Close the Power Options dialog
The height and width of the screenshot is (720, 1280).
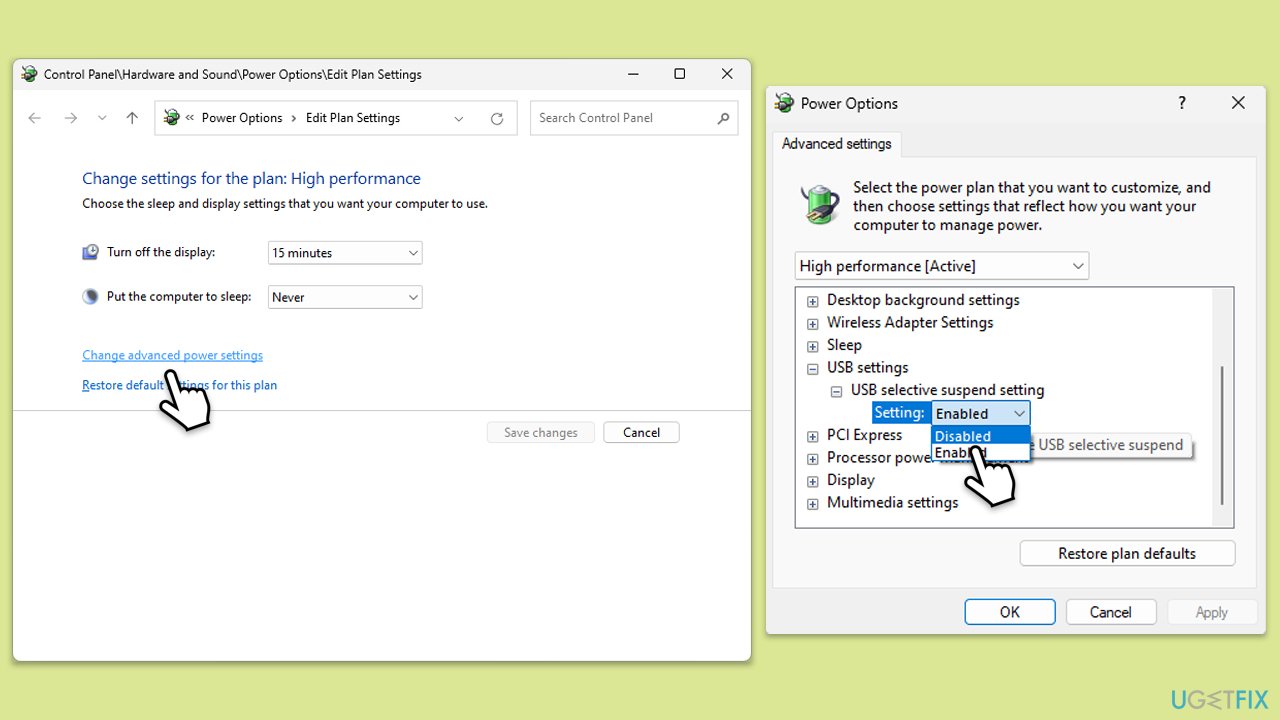1238,103
